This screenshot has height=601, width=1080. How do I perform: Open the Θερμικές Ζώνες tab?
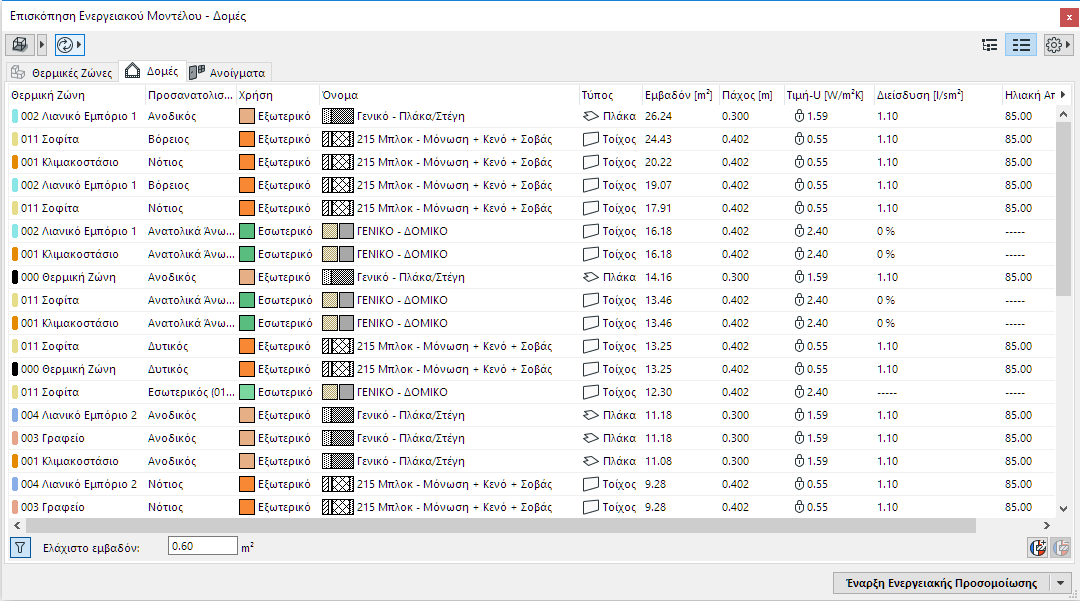click(62, 72)
